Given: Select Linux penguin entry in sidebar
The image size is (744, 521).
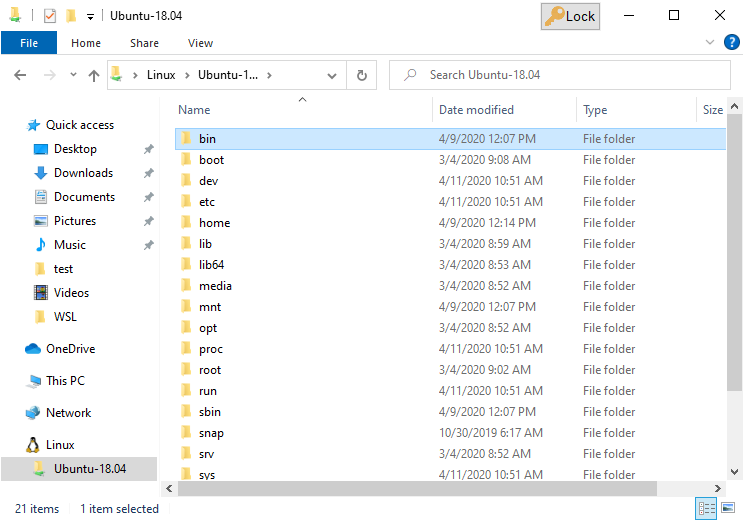Looking at the screenshot, I should tap(60, 445).
